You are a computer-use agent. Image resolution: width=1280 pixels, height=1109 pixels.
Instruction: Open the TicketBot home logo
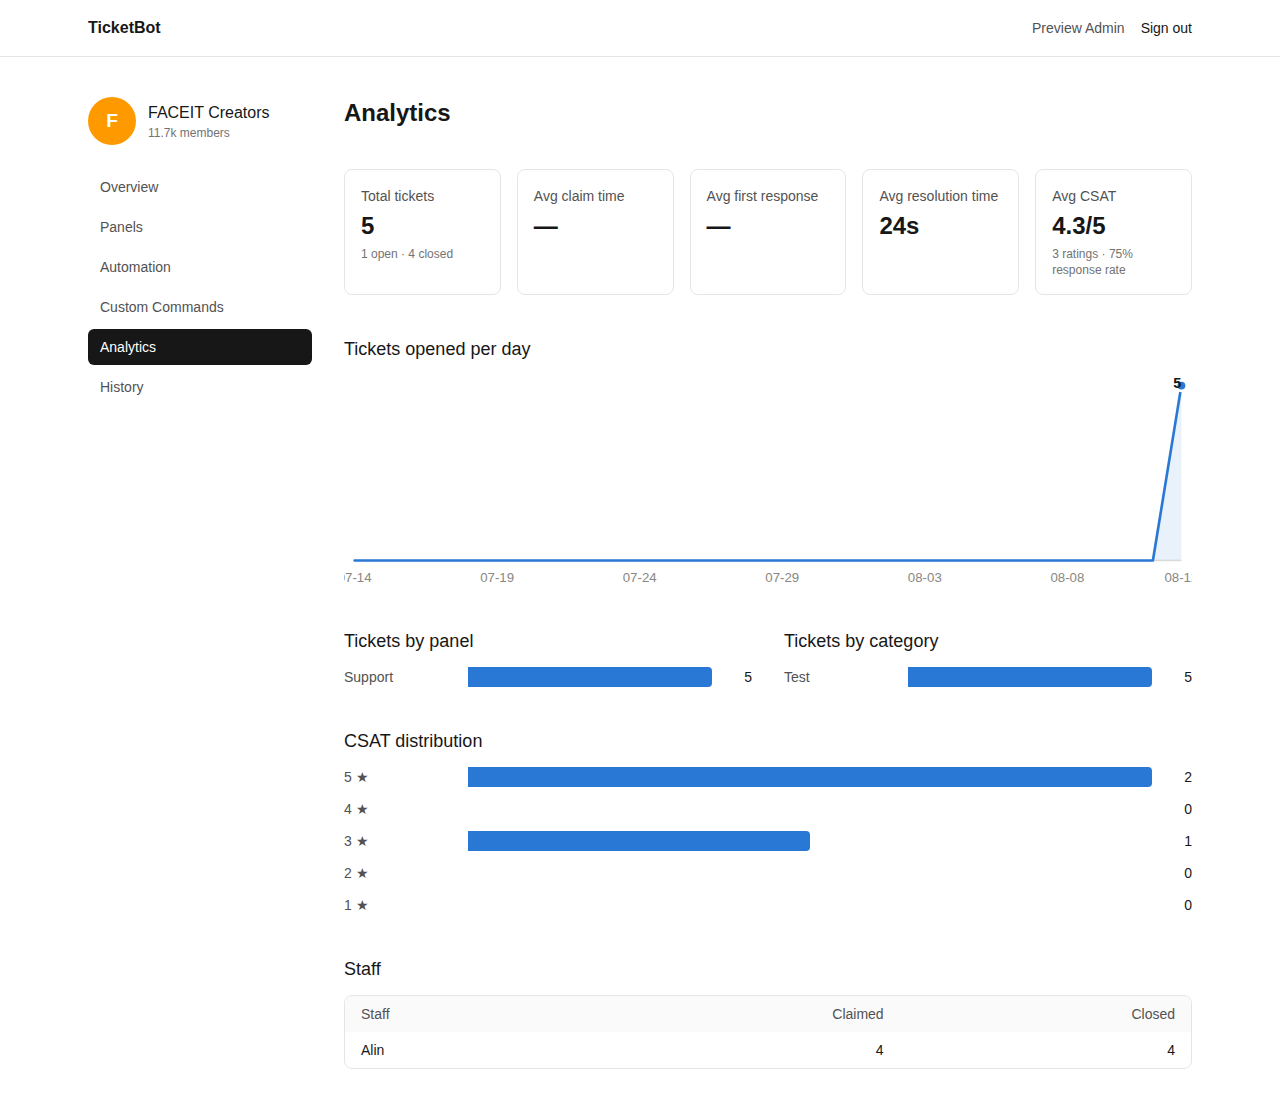(x=124, y=28)
